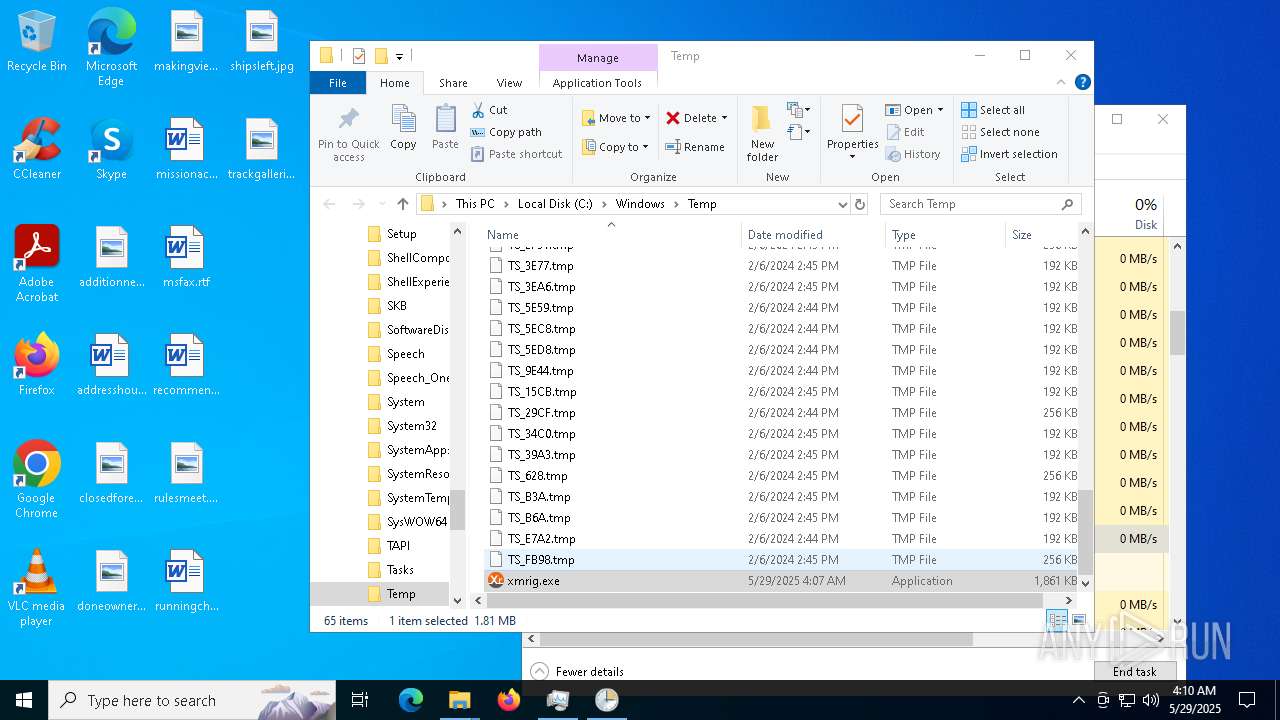This screenshot has height=720, width=1280.
Task: Refresh the Temp folder view
Action: pyautogui.click(x=859, y=204)
